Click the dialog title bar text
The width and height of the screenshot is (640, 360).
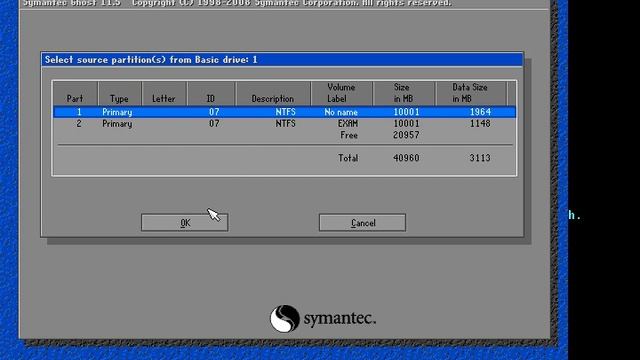(x=151, y=60)
